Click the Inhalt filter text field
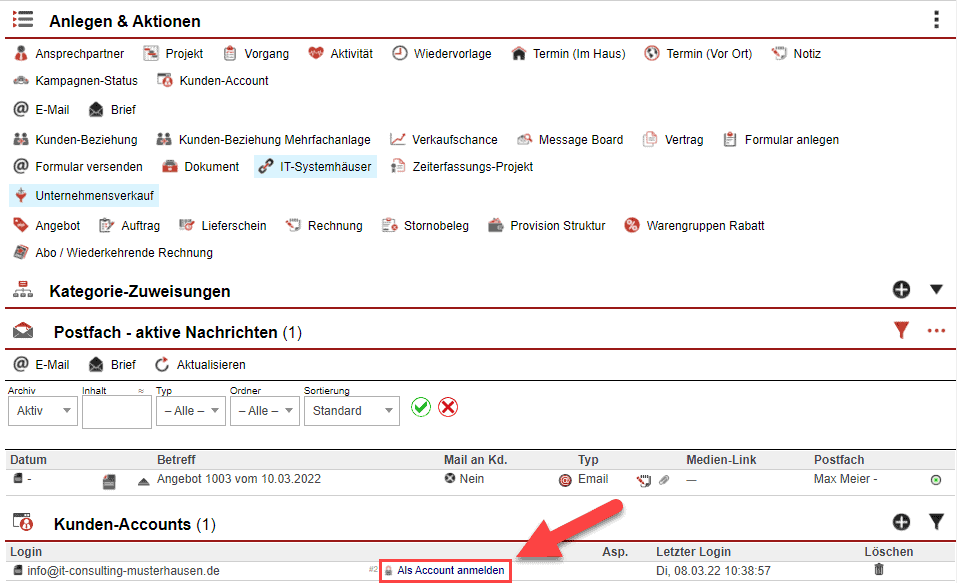Screen dimensions: 957x583 tap(116, 411)
